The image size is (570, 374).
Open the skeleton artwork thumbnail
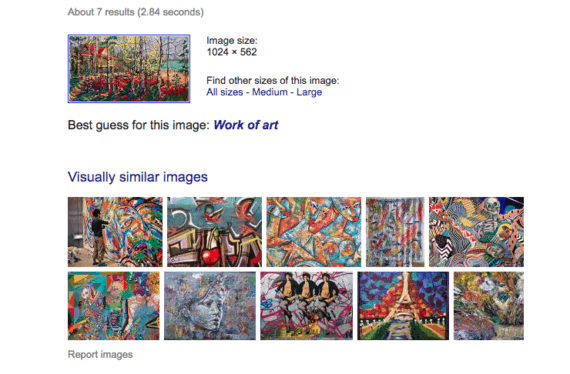coord(476,232)
